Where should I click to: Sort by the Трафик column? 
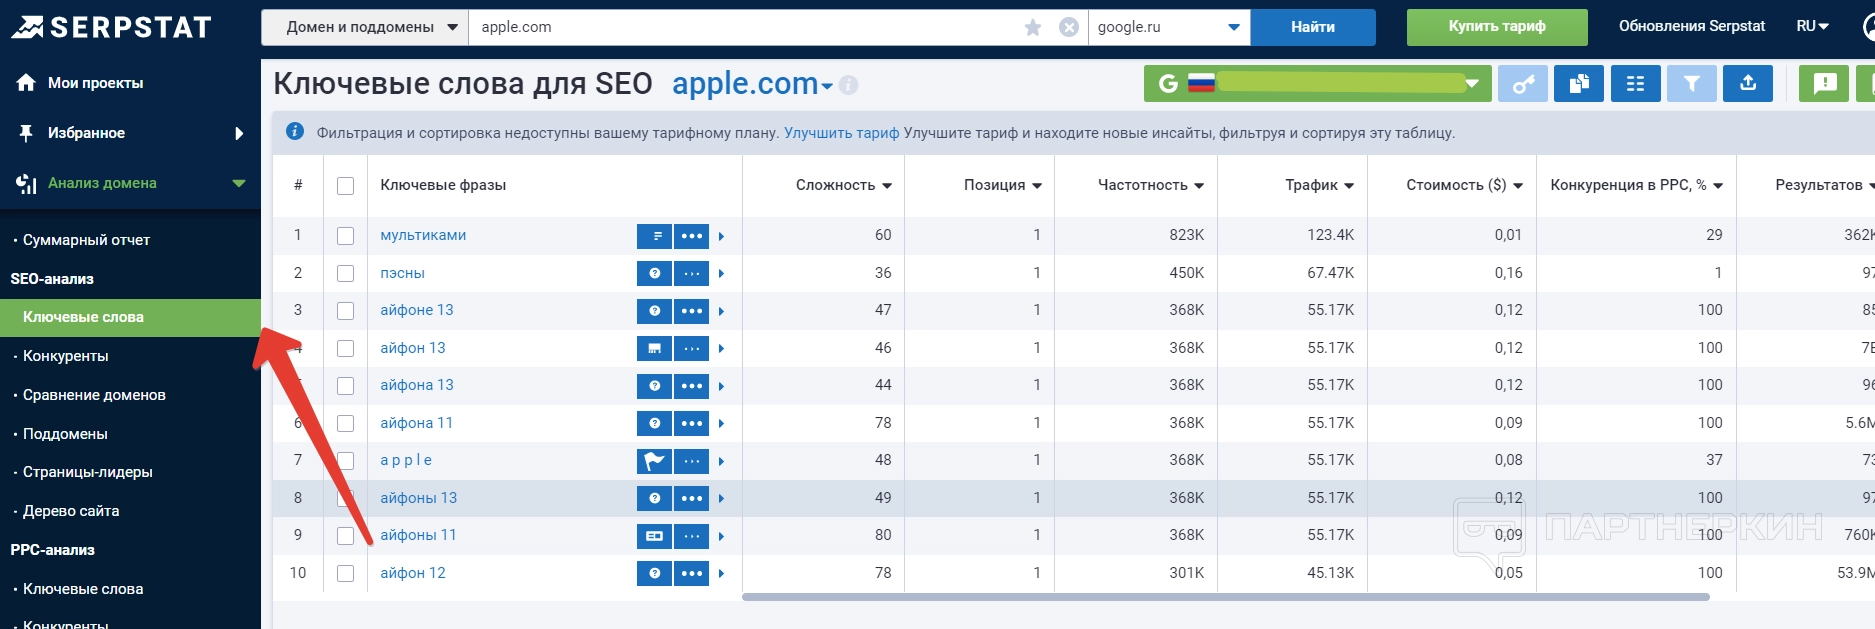pyautogui.click(x=1319, y=185)
